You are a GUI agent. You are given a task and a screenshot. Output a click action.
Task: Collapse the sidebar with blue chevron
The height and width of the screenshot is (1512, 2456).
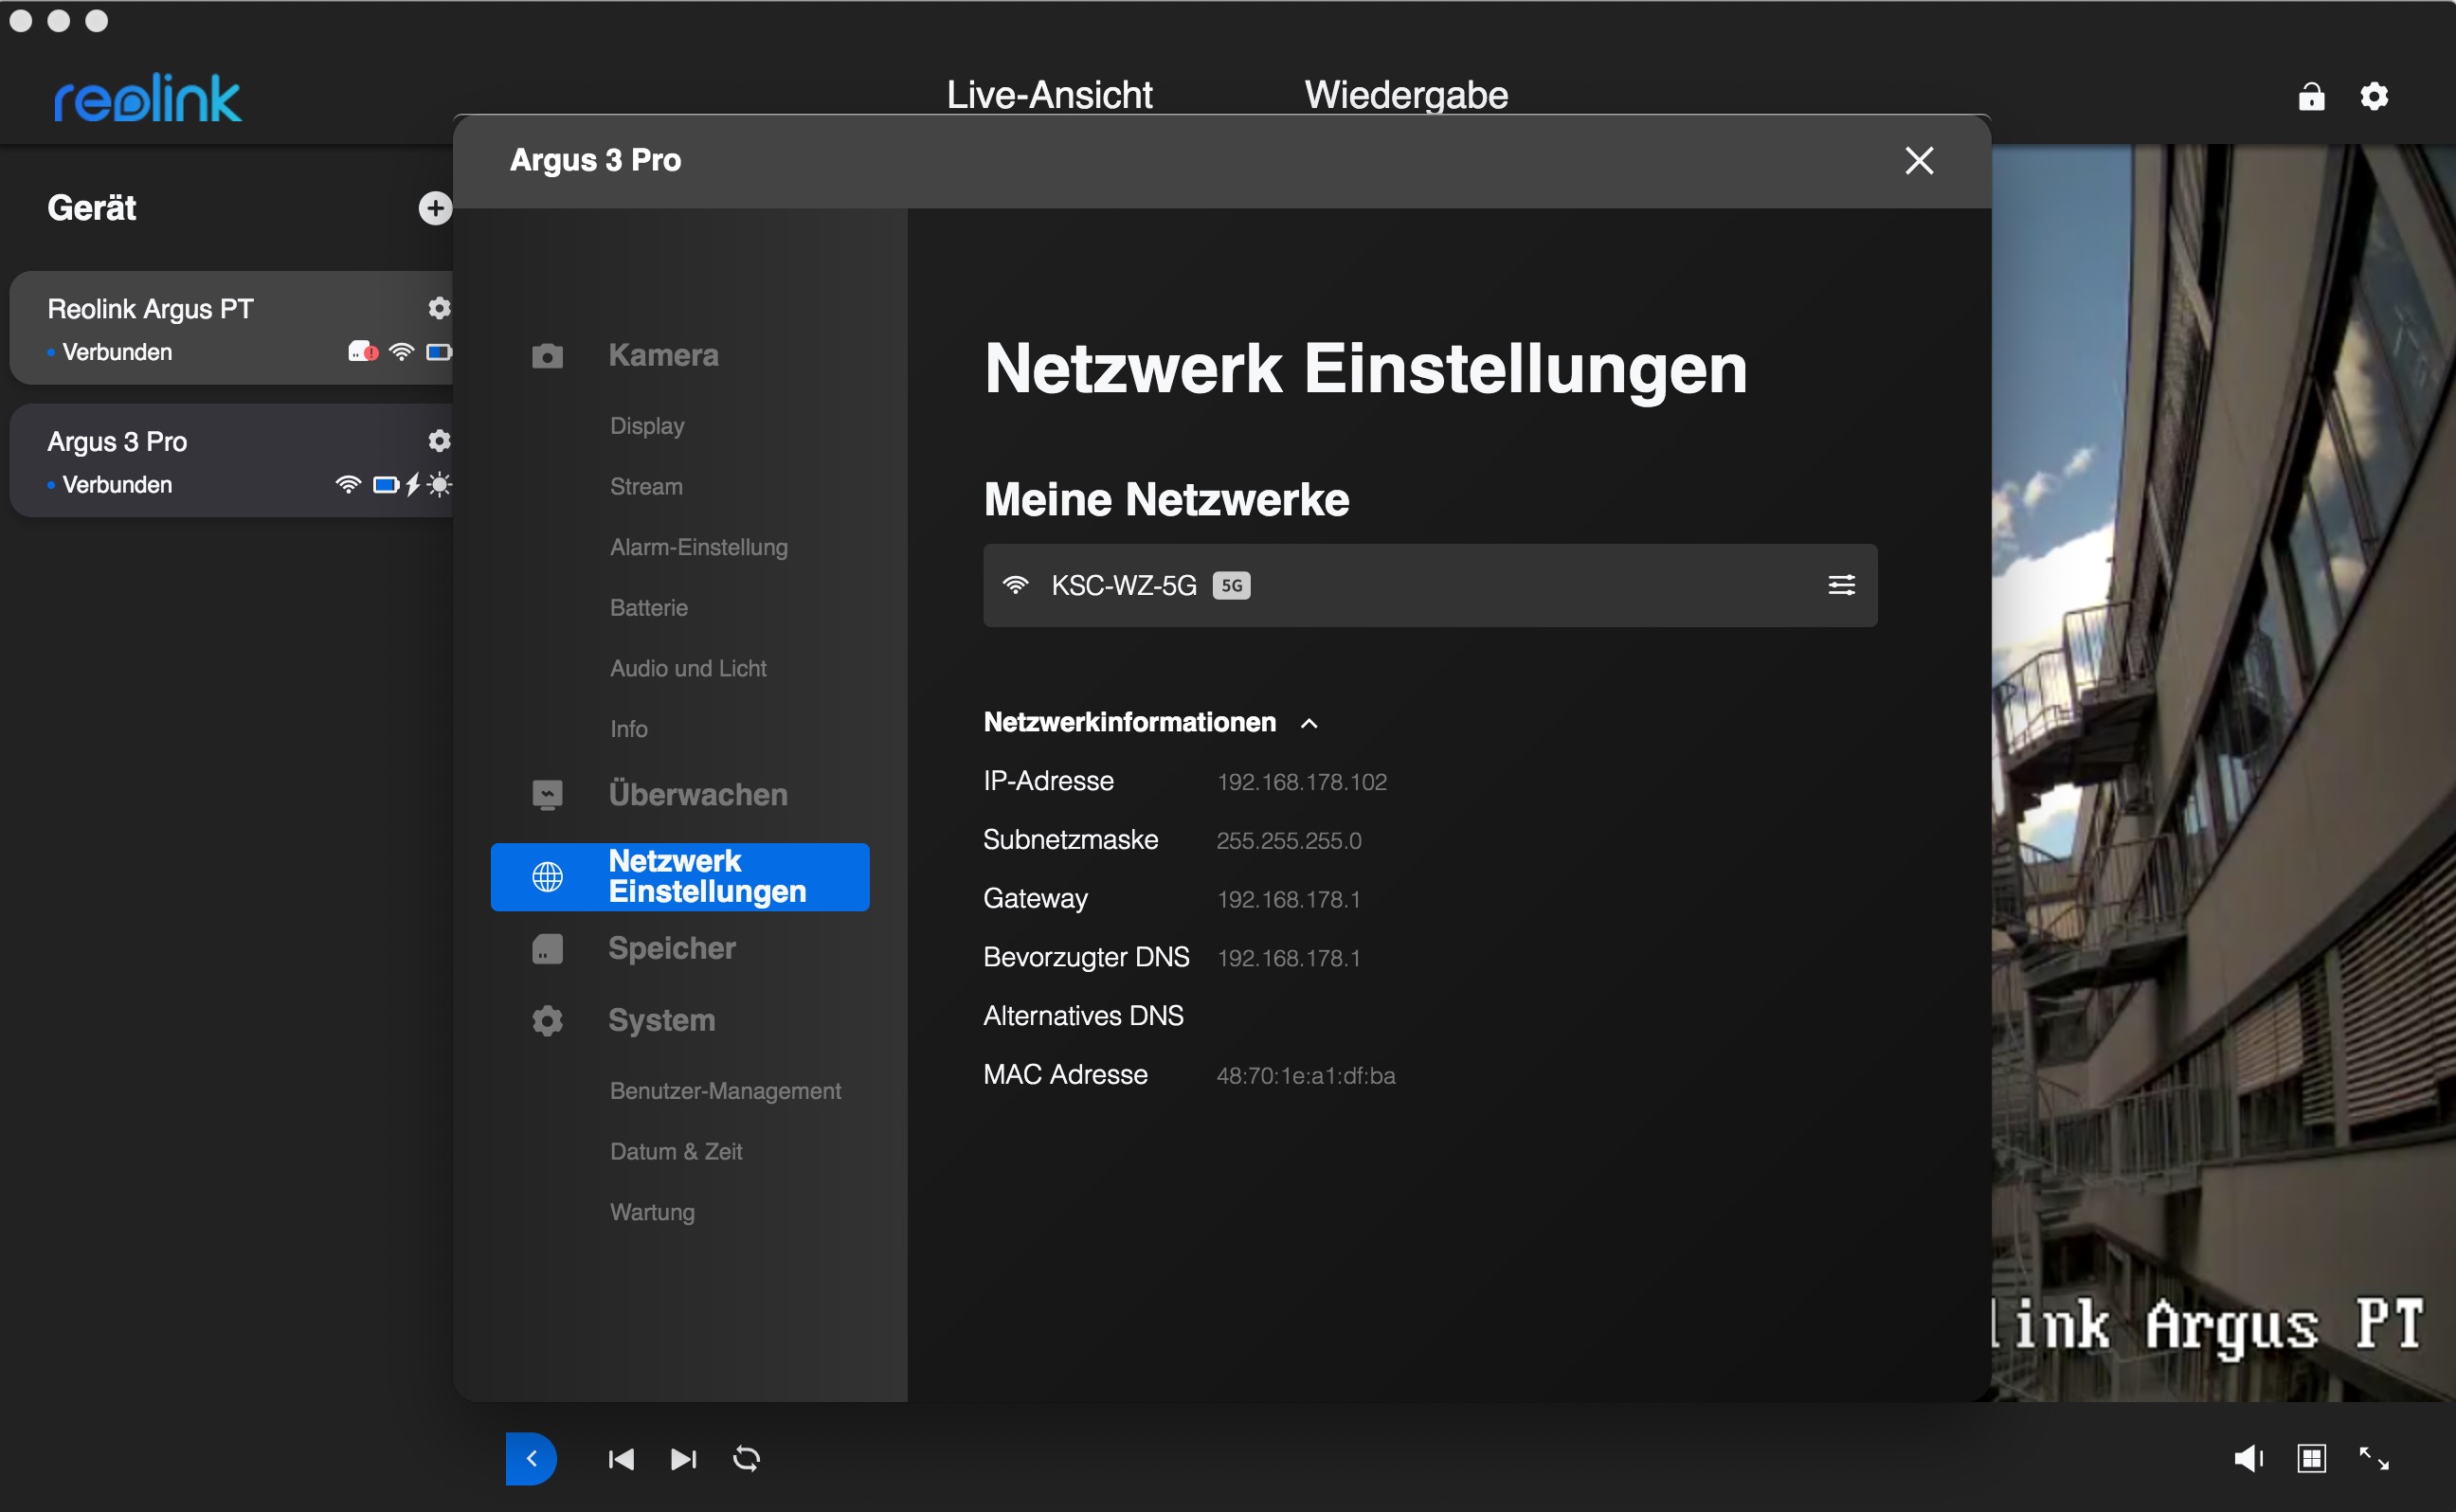(x=531, y=1459)
